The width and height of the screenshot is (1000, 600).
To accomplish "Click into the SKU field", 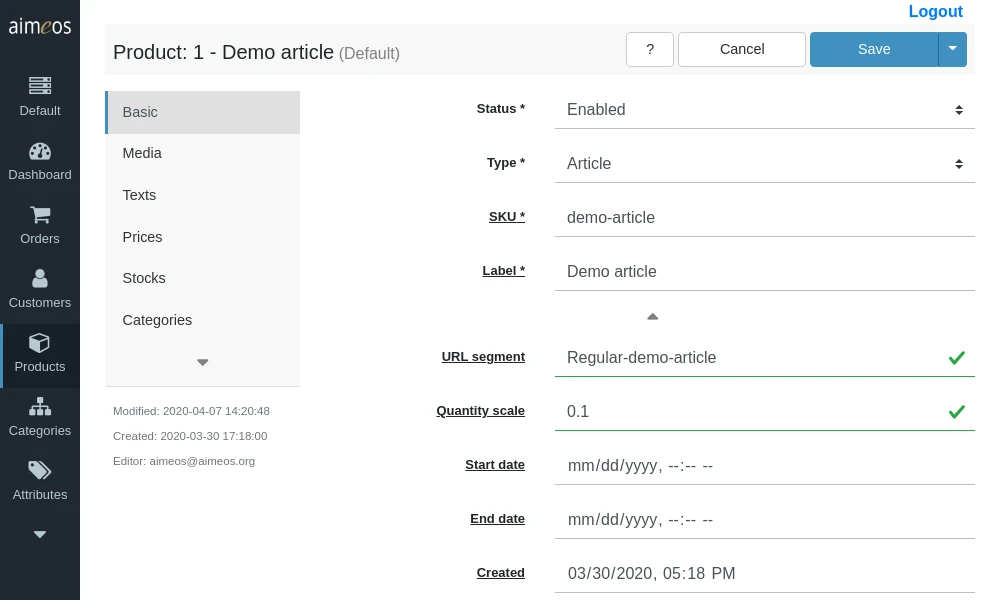I will tap(765, 217).
